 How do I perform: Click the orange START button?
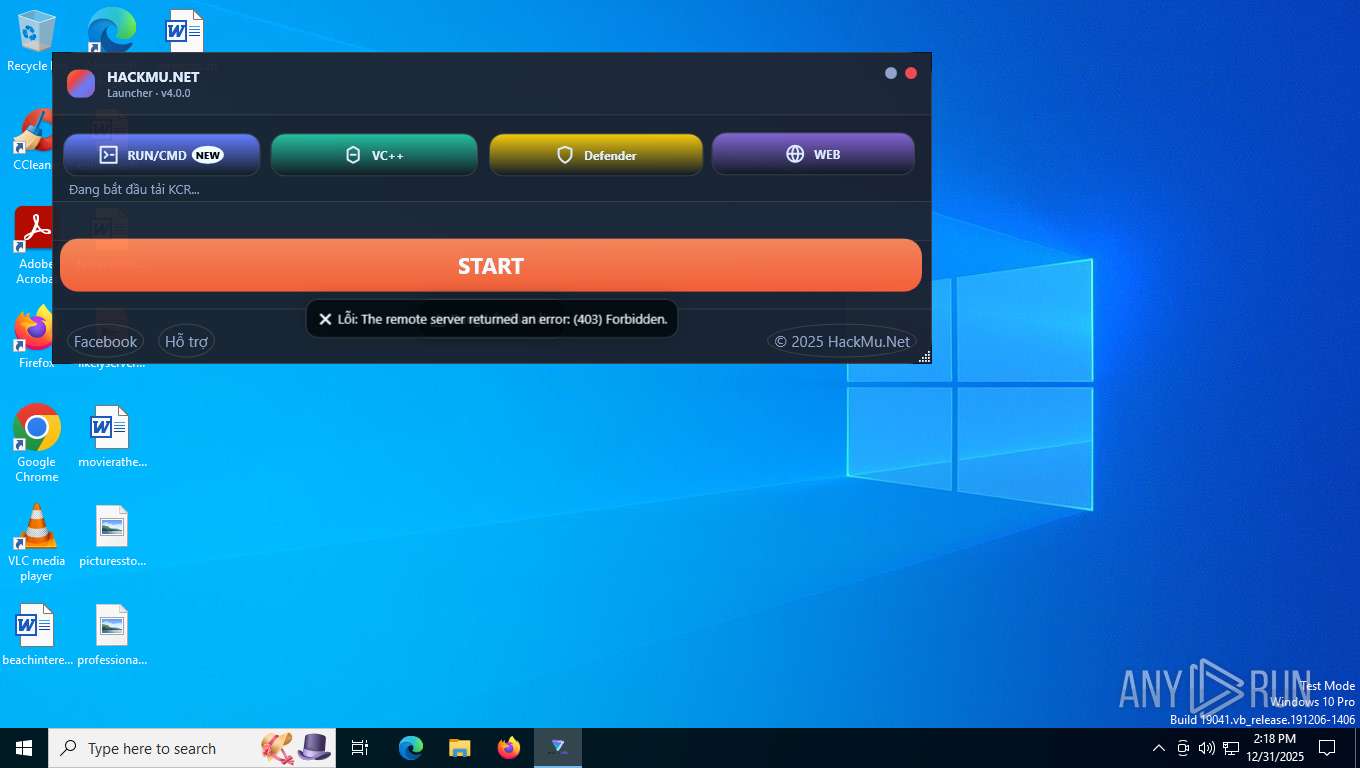point(491,265)
